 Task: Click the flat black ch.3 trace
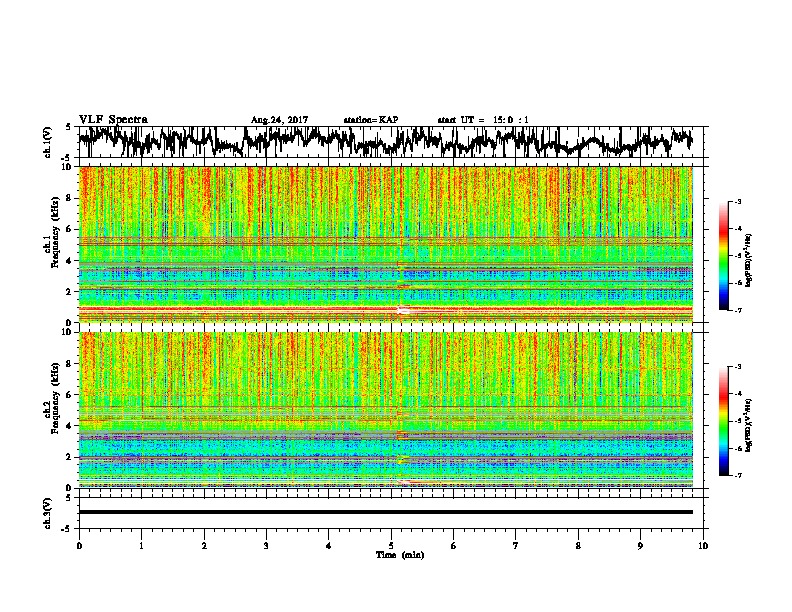pyautogui.click(x=386, y=512)
